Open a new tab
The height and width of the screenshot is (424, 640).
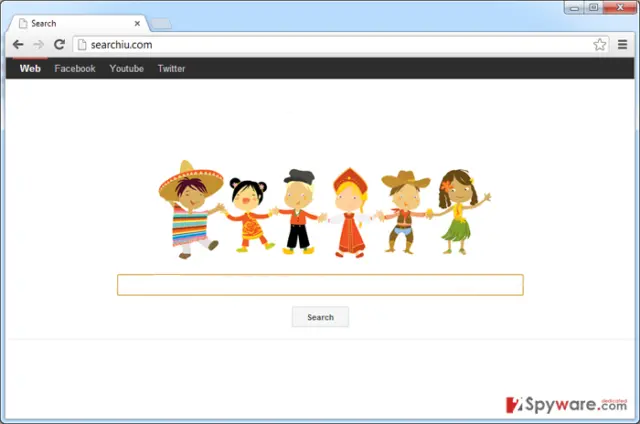pyautogui.click(x=161, y=24)
